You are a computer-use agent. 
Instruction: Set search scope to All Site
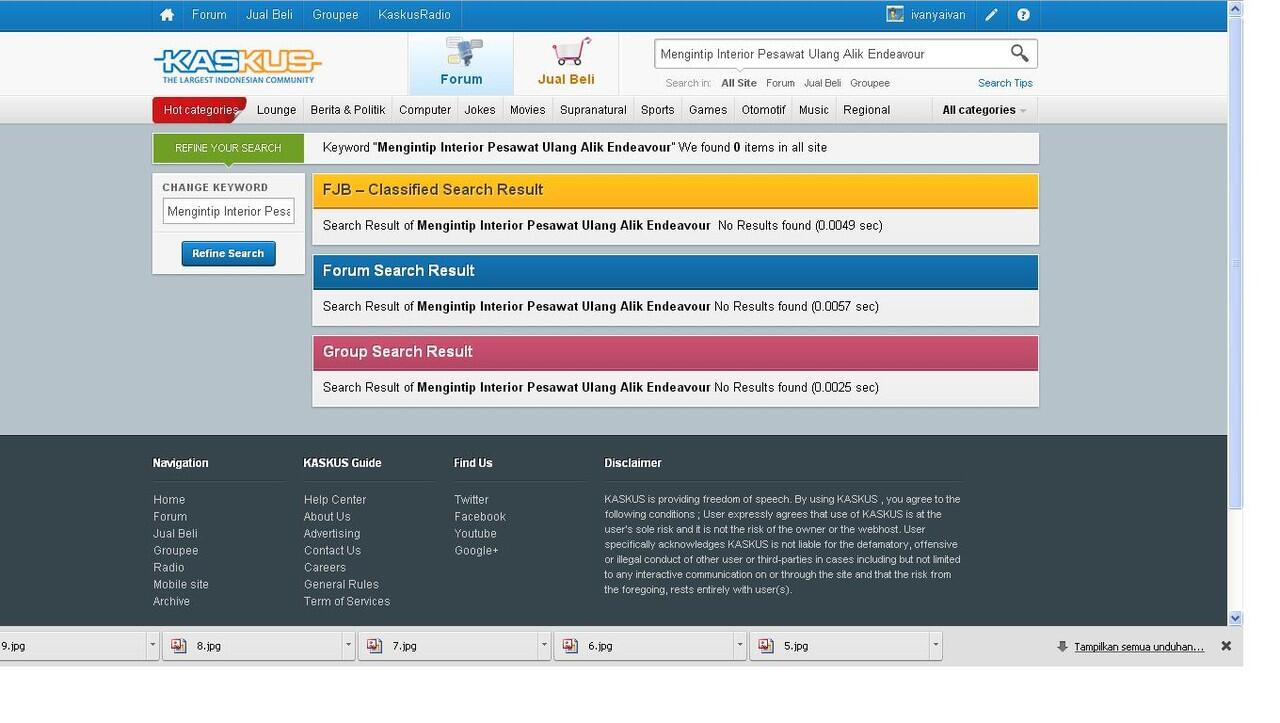739,83
